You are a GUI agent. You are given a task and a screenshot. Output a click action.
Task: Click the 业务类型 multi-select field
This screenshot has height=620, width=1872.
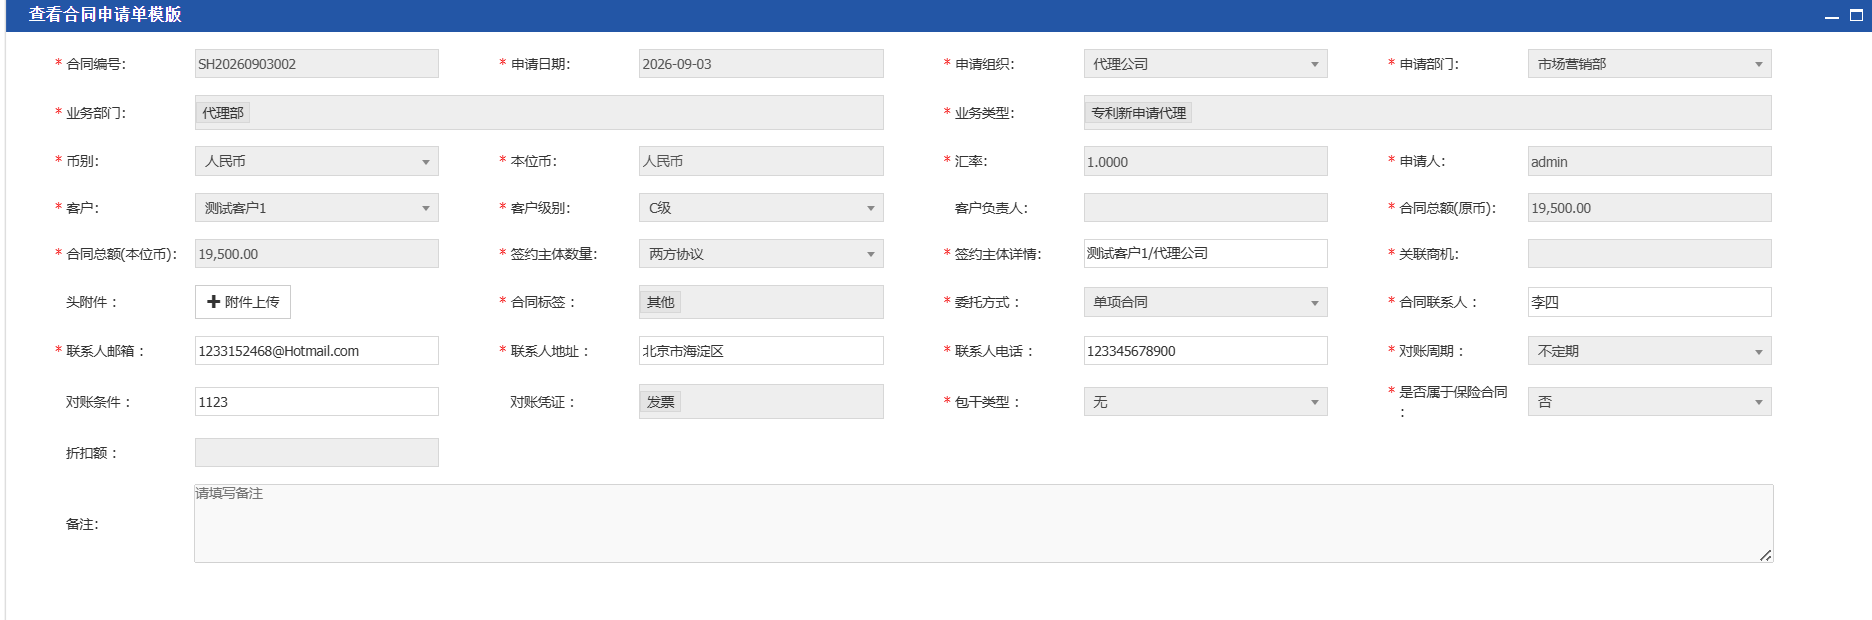pyautogui.click(x=1427, y=113)
